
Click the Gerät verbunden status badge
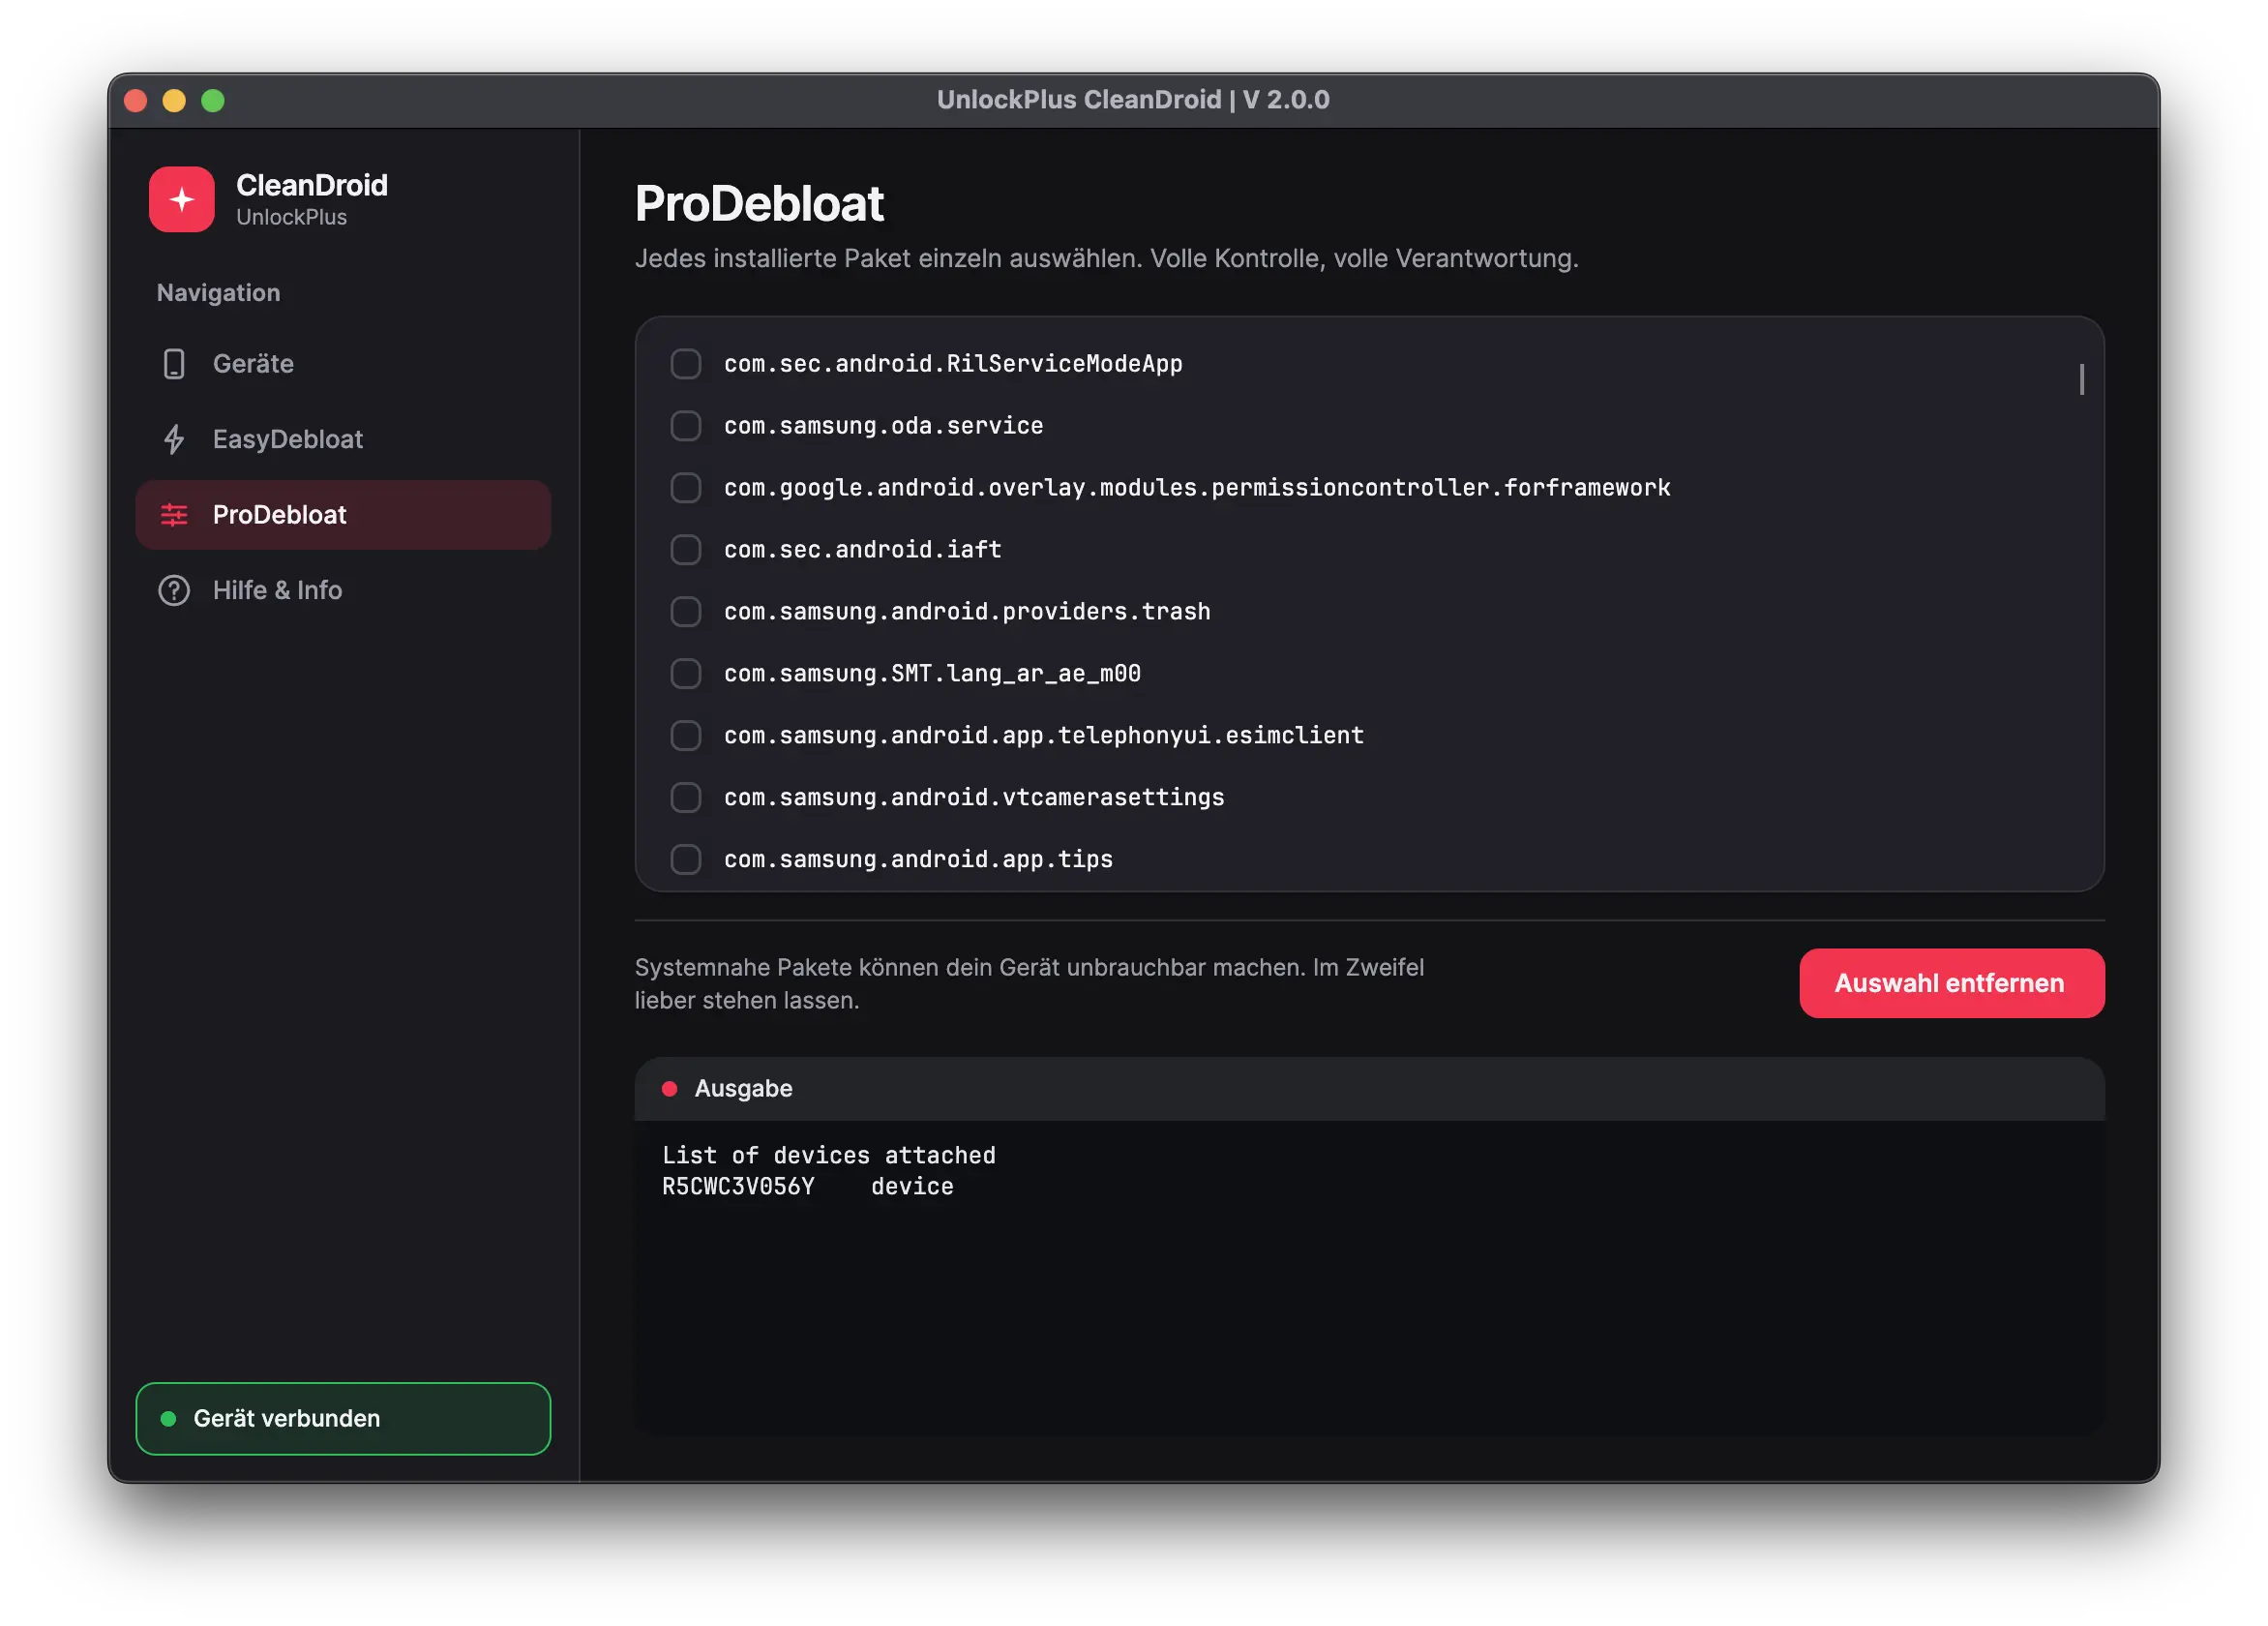343,1418
